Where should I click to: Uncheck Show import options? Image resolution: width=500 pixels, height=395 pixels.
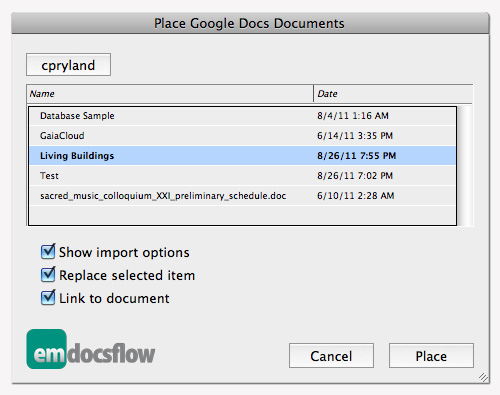click(x=48, y=252)
